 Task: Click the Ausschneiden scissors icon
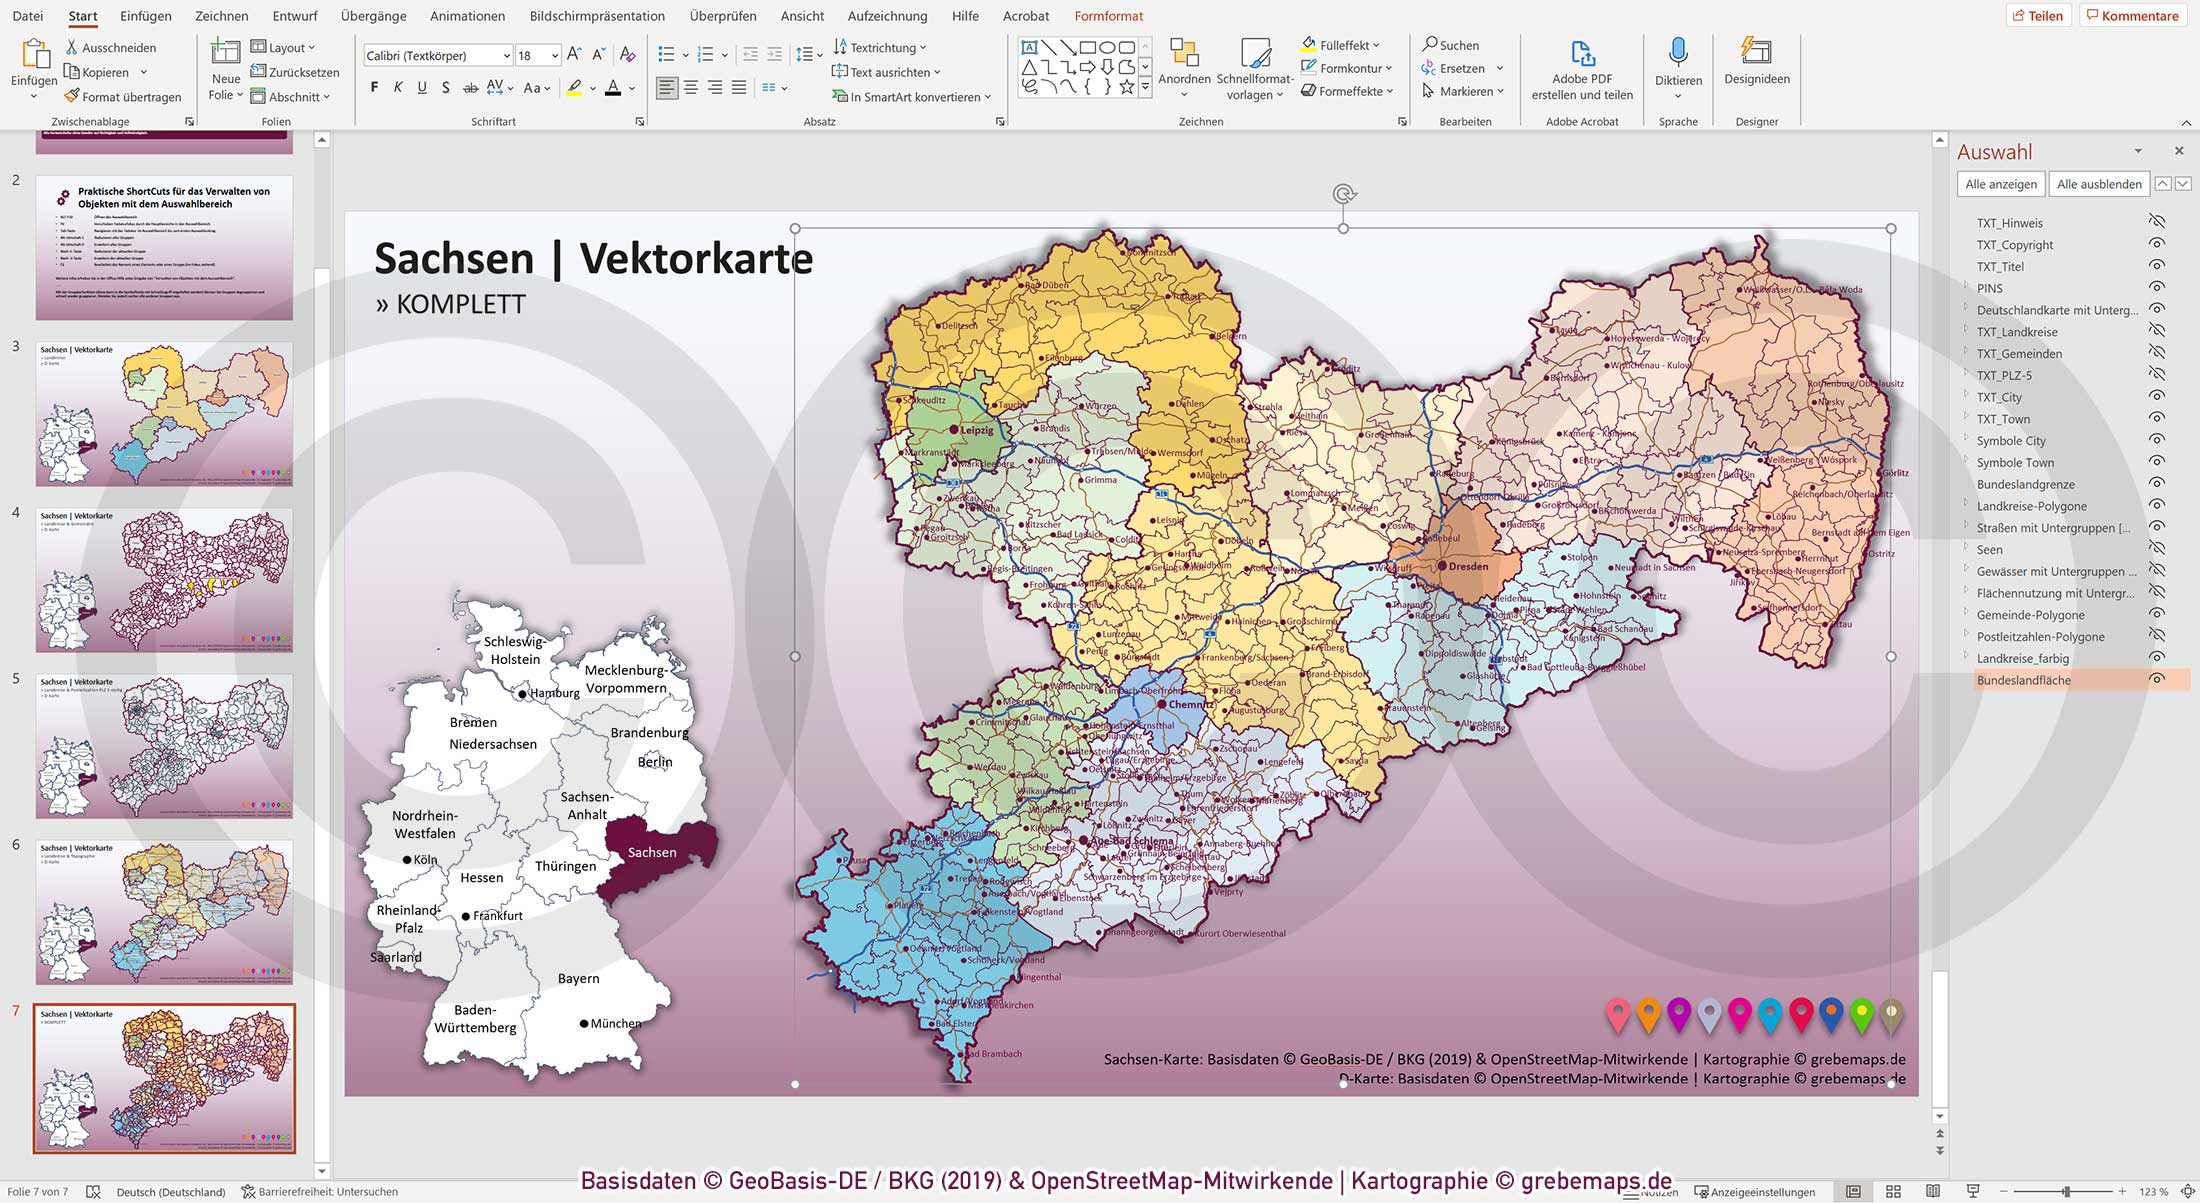click(x=71, y=47)
